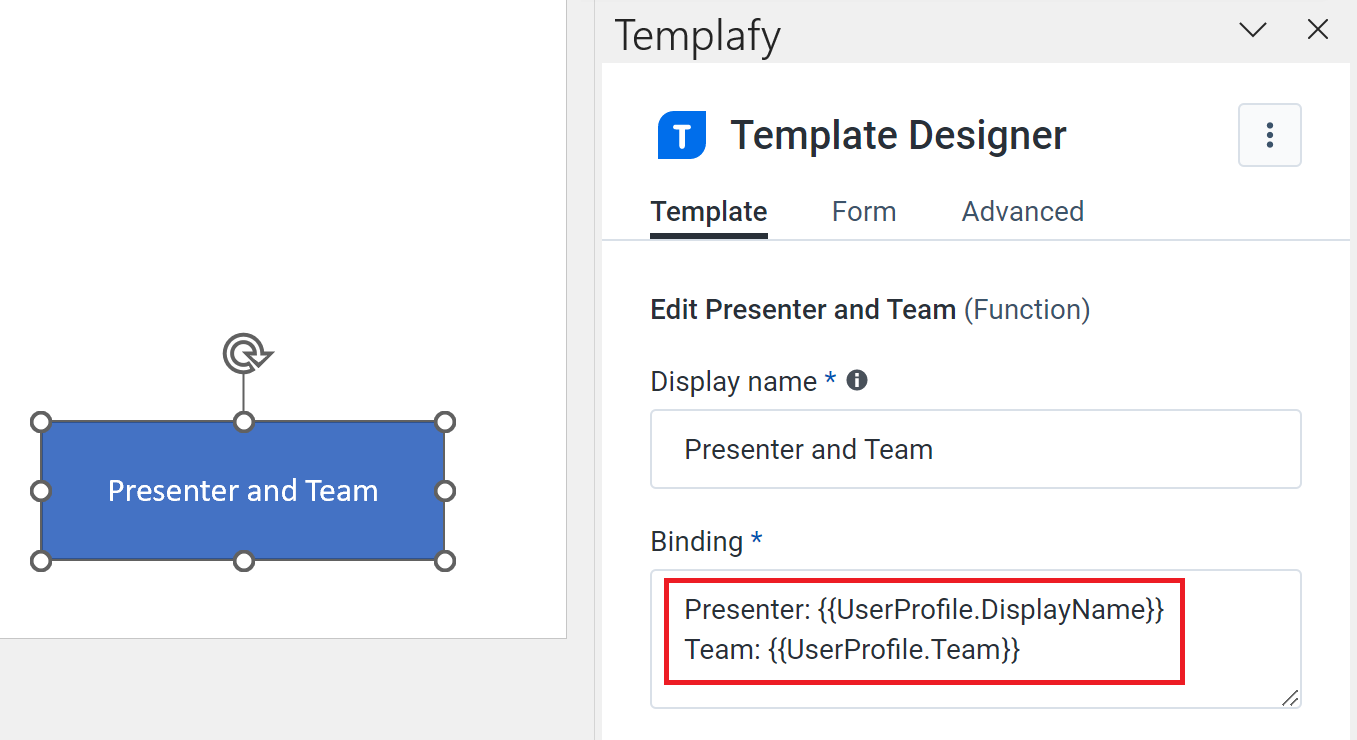Switch to the Form tab
This screenshot has height=740, width=1357.
(x=863, y=211)
